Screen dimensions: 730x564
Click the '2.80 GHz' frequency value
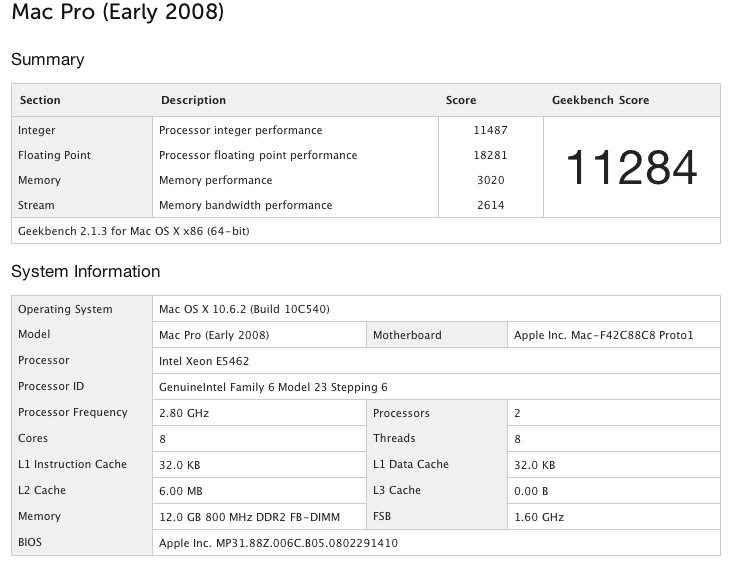184,414
